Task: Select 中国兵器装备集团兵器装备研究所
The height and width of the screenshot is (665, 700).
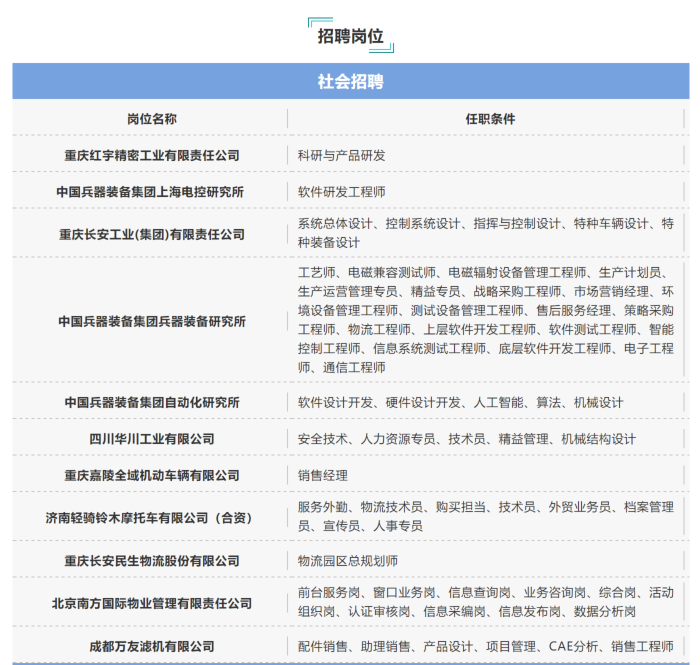Action: click(x=152, y=321)
